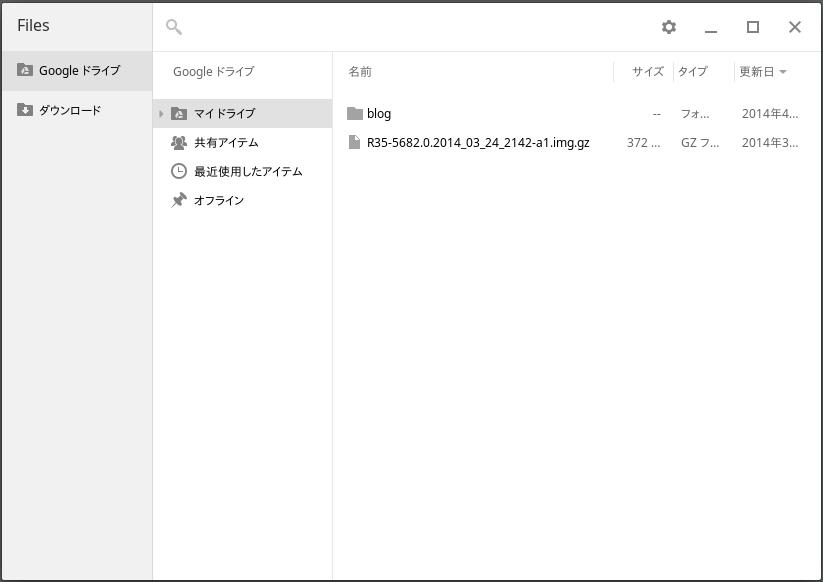Click the ダウンロード folder icon

click(25, 110)
